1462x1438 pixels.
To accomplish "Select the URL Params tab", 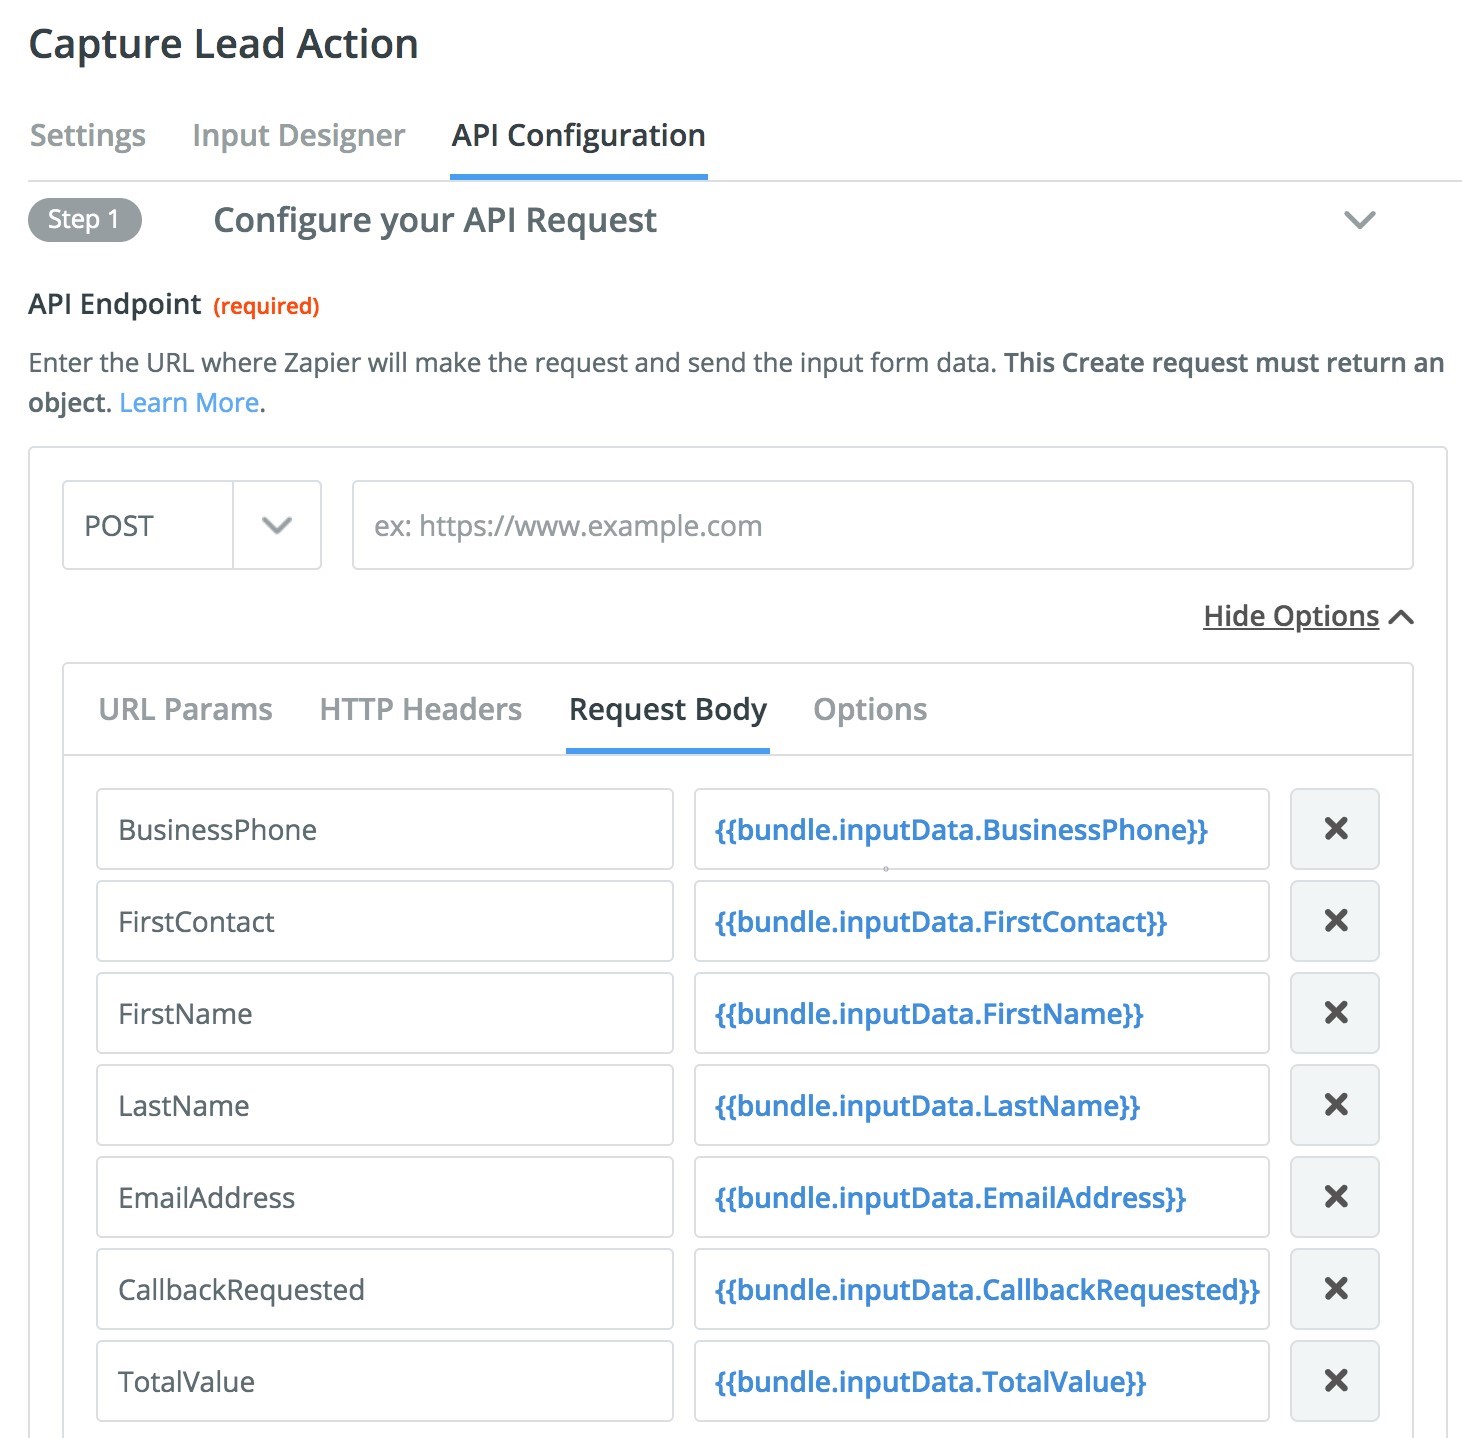I will pos(185,710).
